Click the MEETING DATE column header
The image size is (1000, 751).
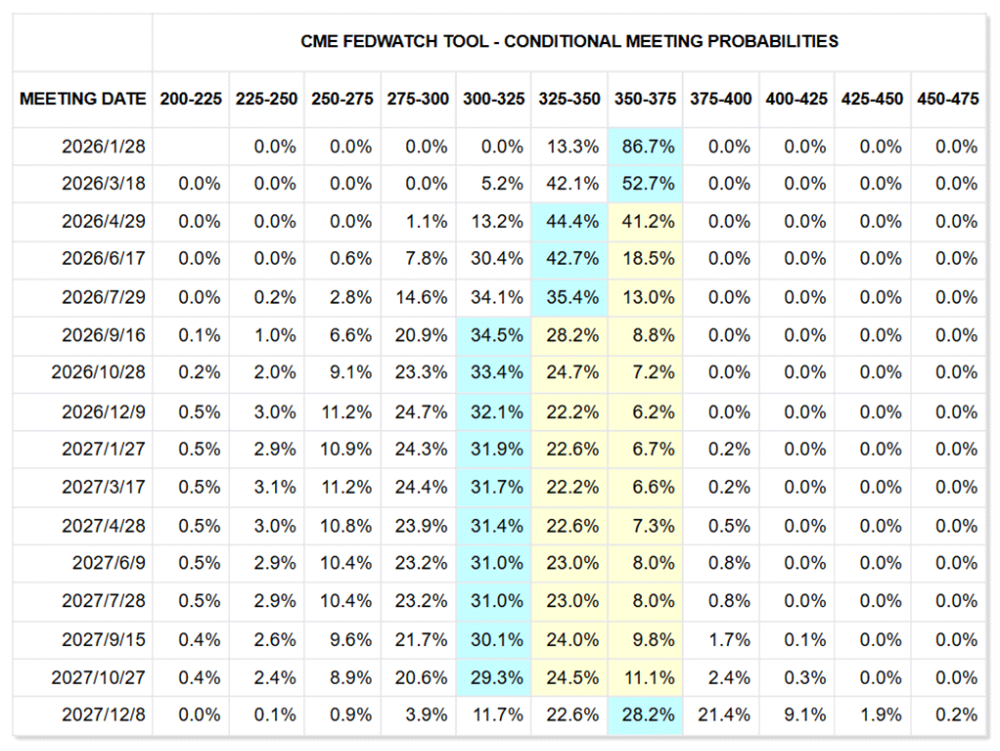[x=83, y=99]
